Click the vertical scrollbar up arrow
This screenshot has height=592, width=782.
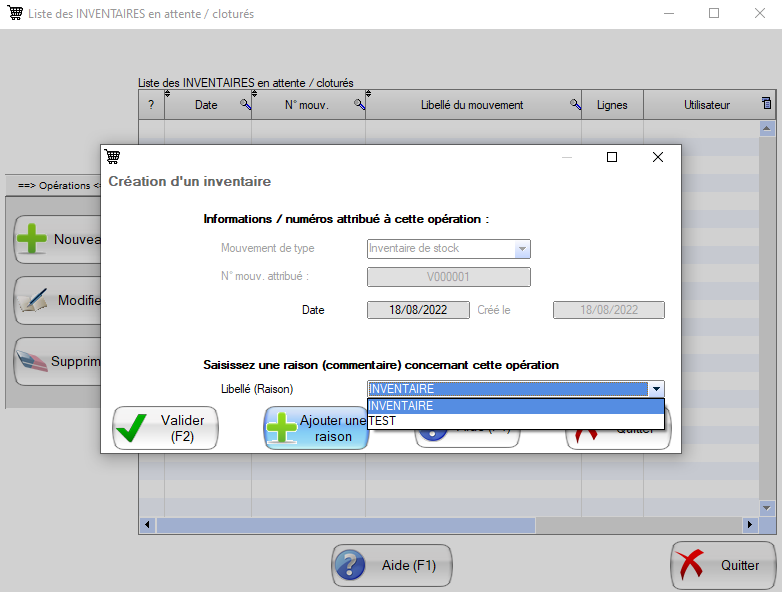767,129
